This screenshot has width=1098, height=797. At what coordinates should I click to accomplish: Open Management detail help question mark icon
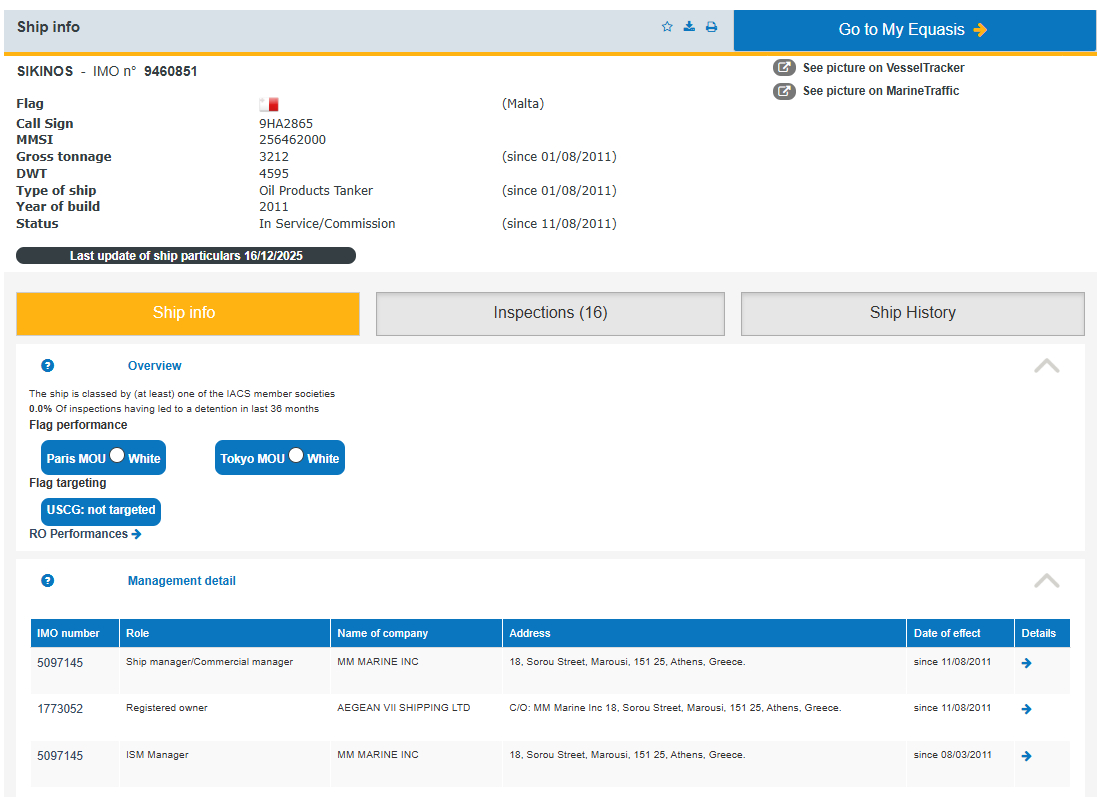pos(47,581)
